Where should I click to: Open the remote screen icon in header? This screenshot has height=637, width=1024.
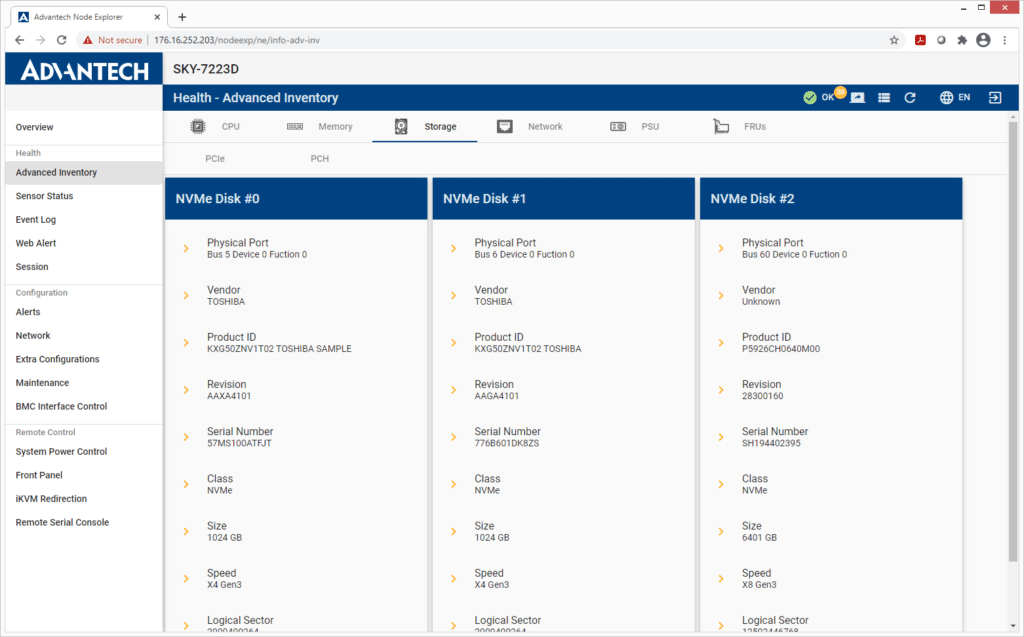click(x=857, y=97)
